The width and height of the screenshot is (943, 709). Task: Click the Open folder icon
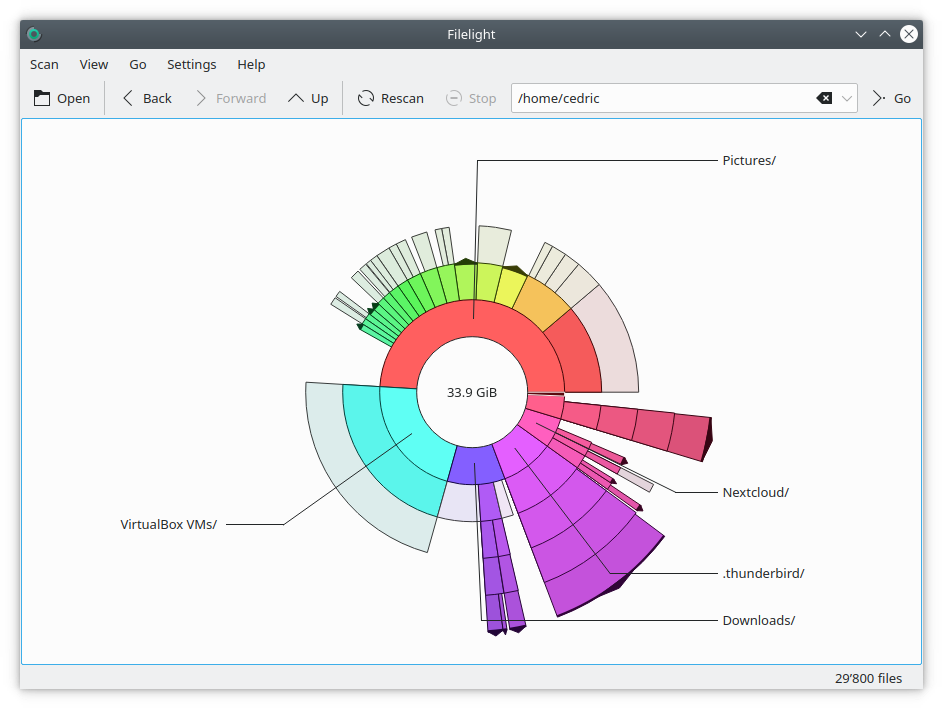(41, 98)
